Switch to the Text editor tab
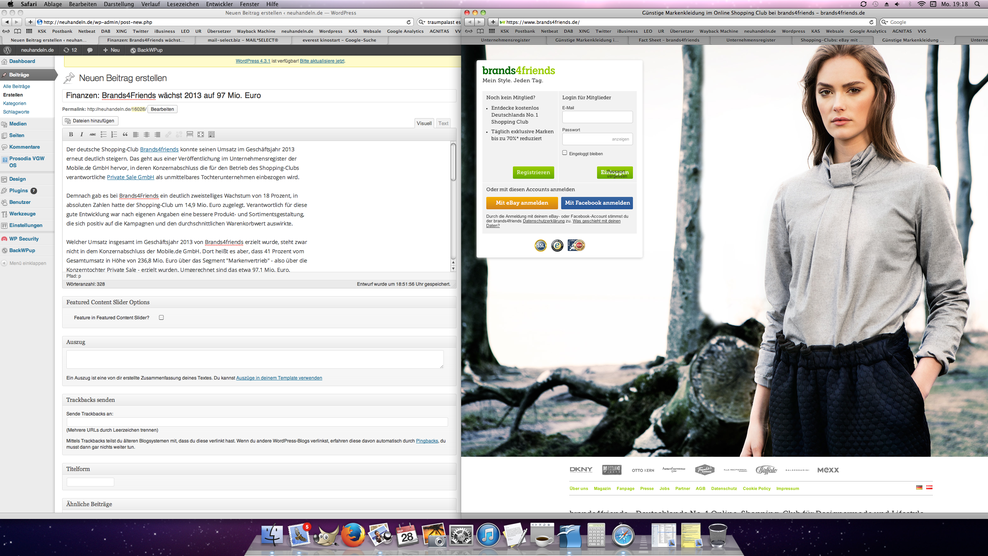The image size is (988, 556). tap(443, 123)
